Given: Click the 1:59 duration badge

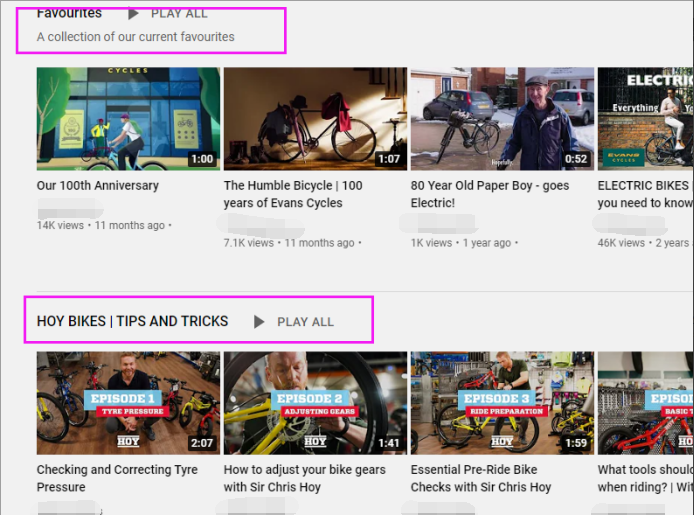Looking at the screenshot, I should tap(576, 443).
